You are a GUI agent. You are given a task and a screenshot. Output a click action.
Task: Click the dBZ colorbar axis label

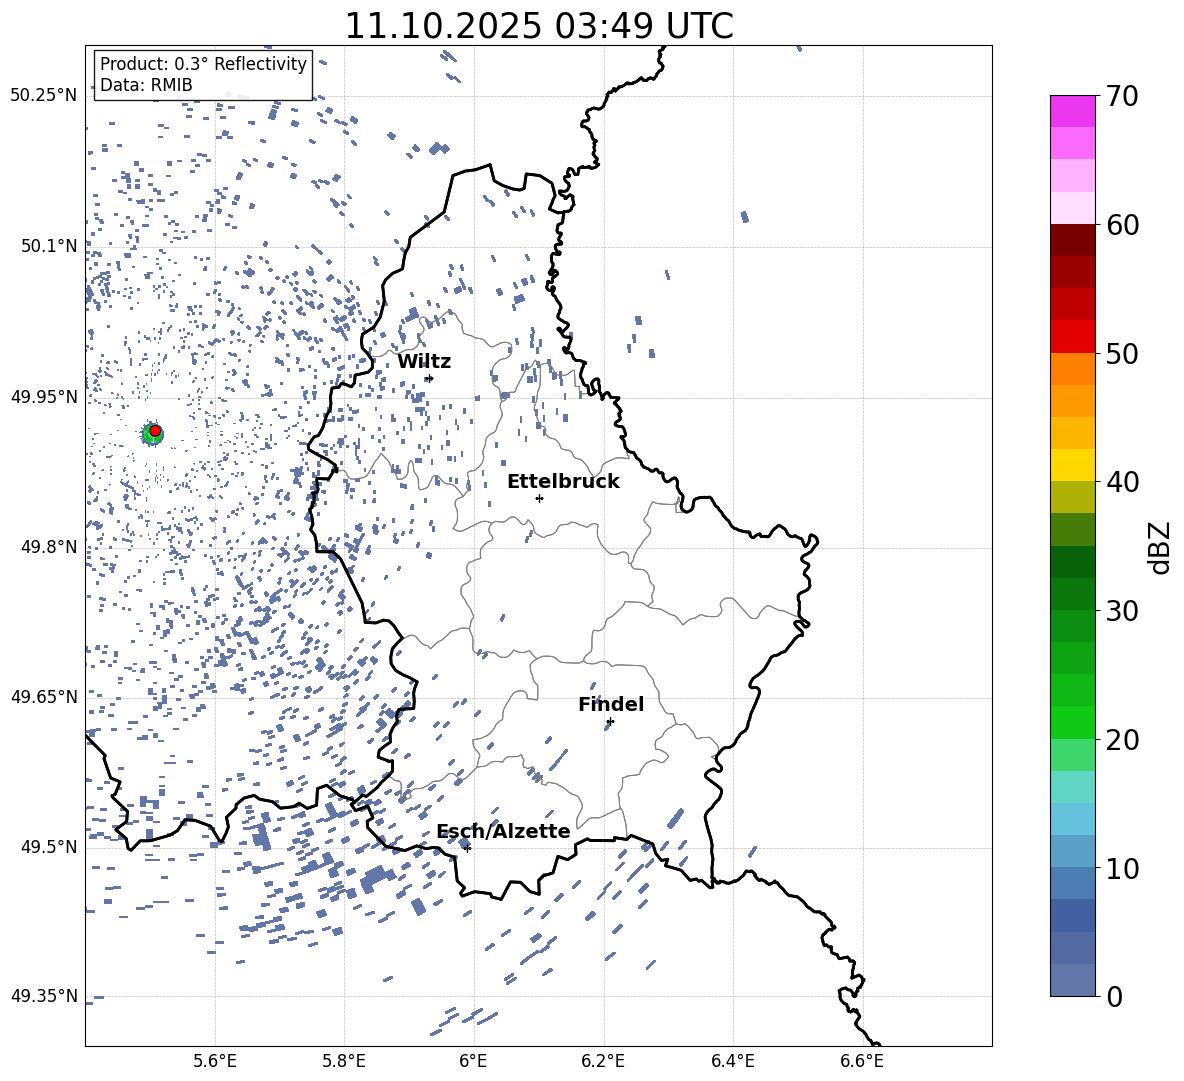[1159, 547]
